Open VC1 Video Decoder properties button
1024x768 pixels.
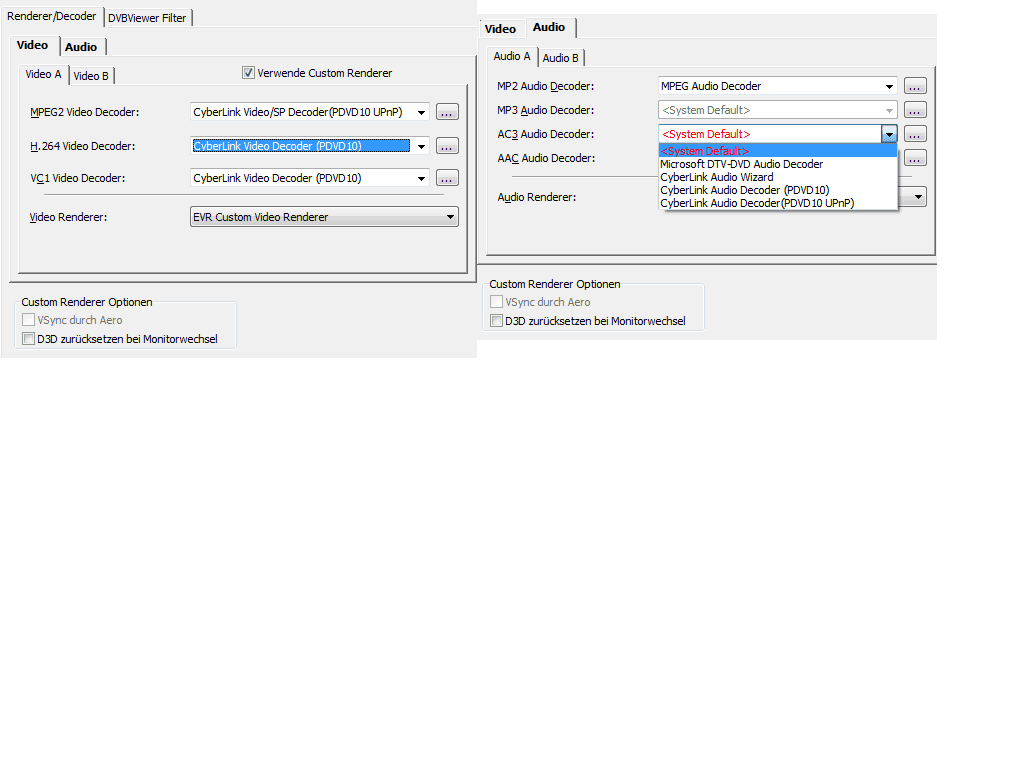(x=447, y=178)
